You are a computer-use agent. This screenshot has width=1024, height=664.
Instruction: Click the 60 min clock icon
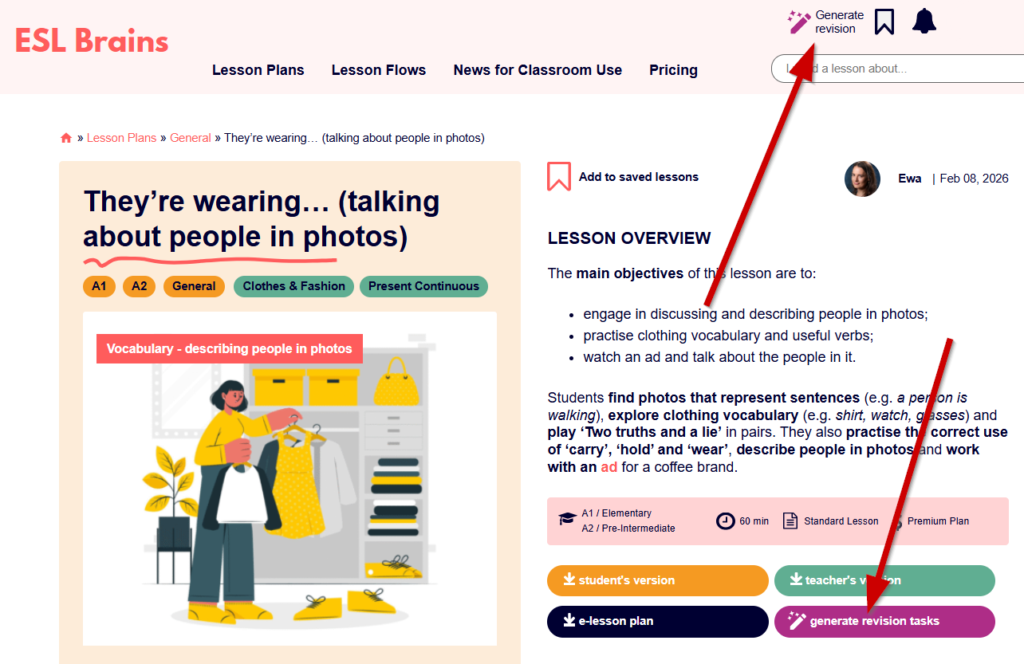coord(725,521)
